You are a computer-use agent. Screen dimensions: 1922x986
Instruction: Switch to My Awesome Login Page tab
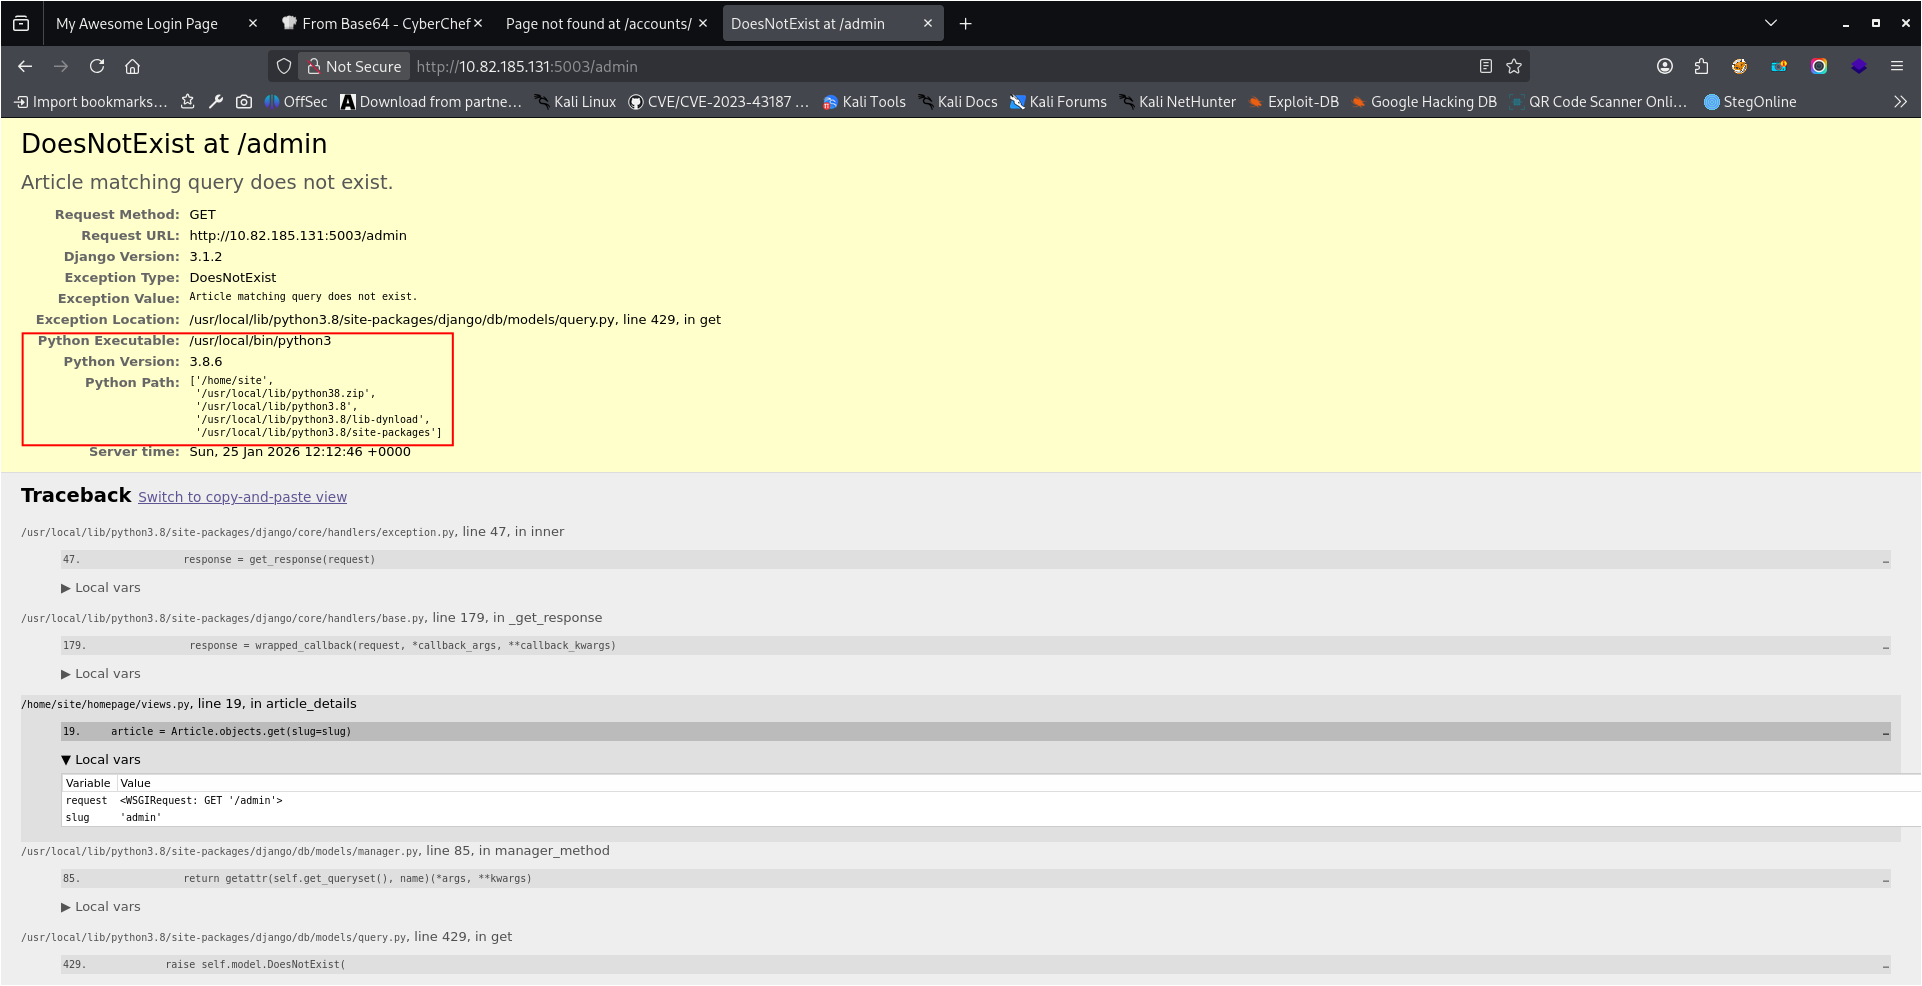tap(137, 23)
